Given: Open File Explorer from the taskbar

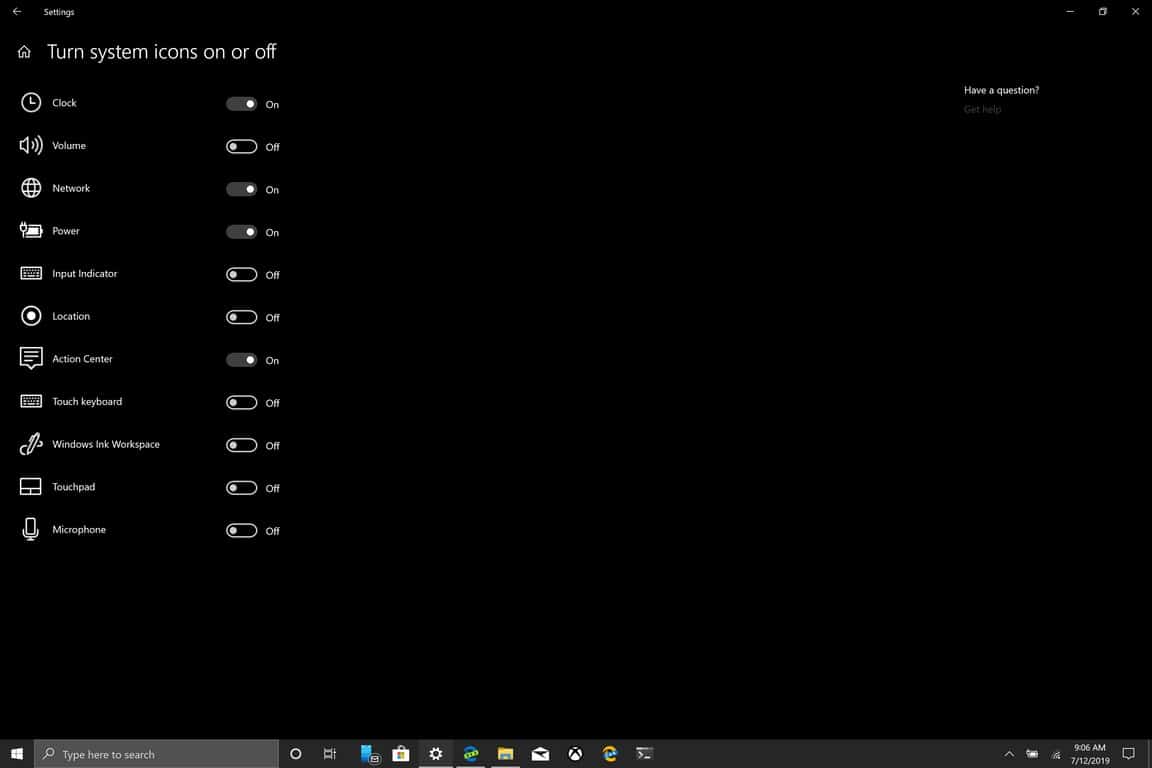Looking at the screenshot, I should pyautogui.click(x=505, y=754).
